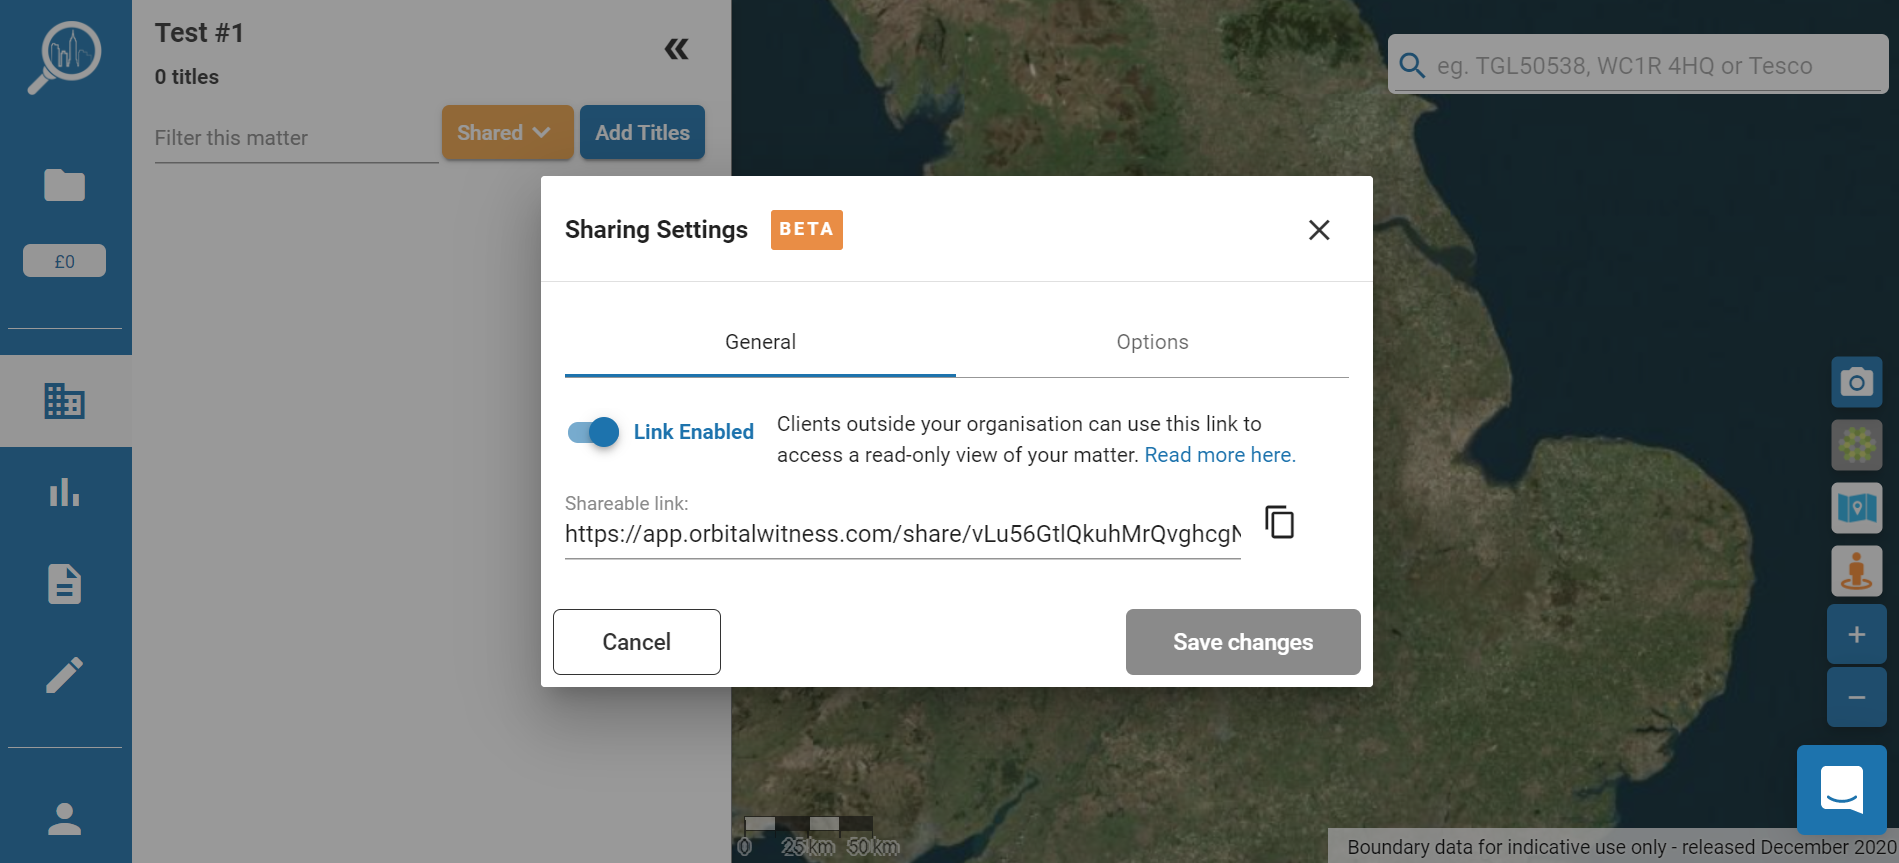The image size is (1899, 863).
Task: Click the shareable link text field
Action: point(903,534)
